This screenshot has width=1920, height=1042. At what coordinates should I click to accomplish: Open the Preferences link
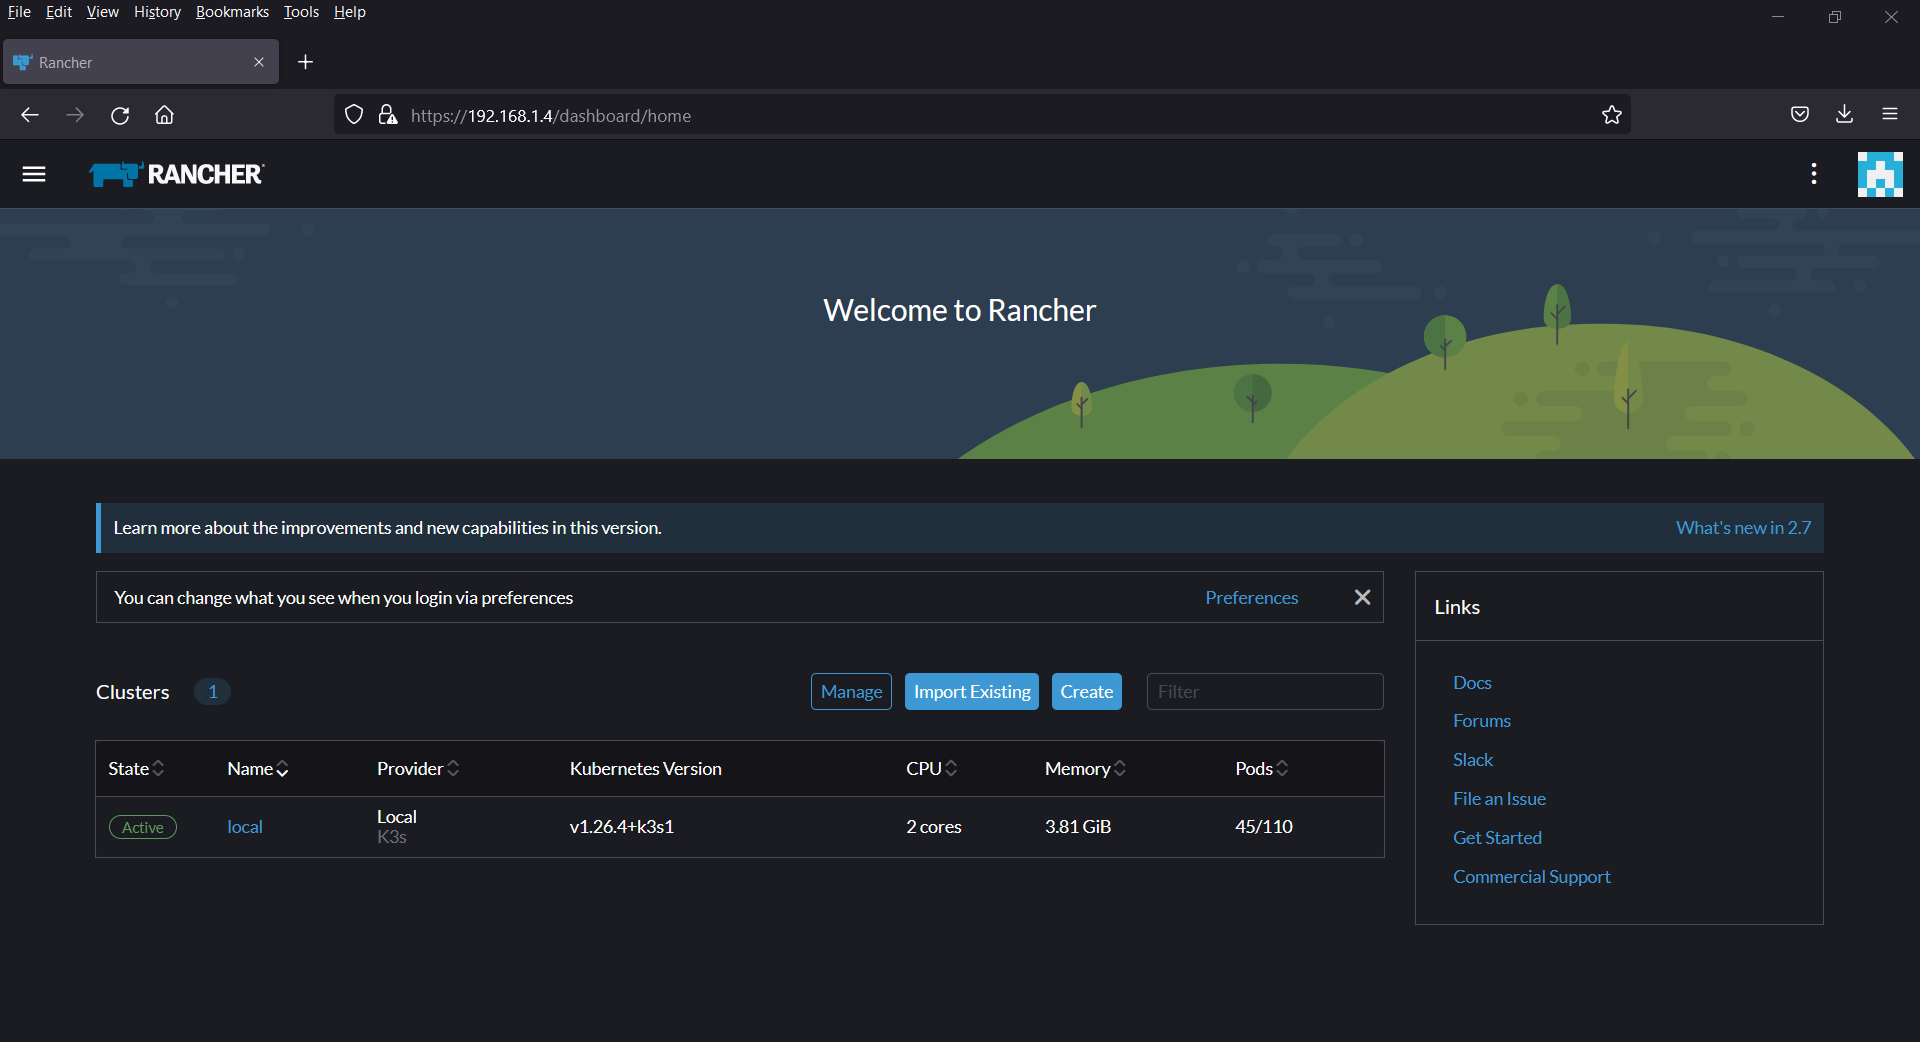tap(1251, 598)
